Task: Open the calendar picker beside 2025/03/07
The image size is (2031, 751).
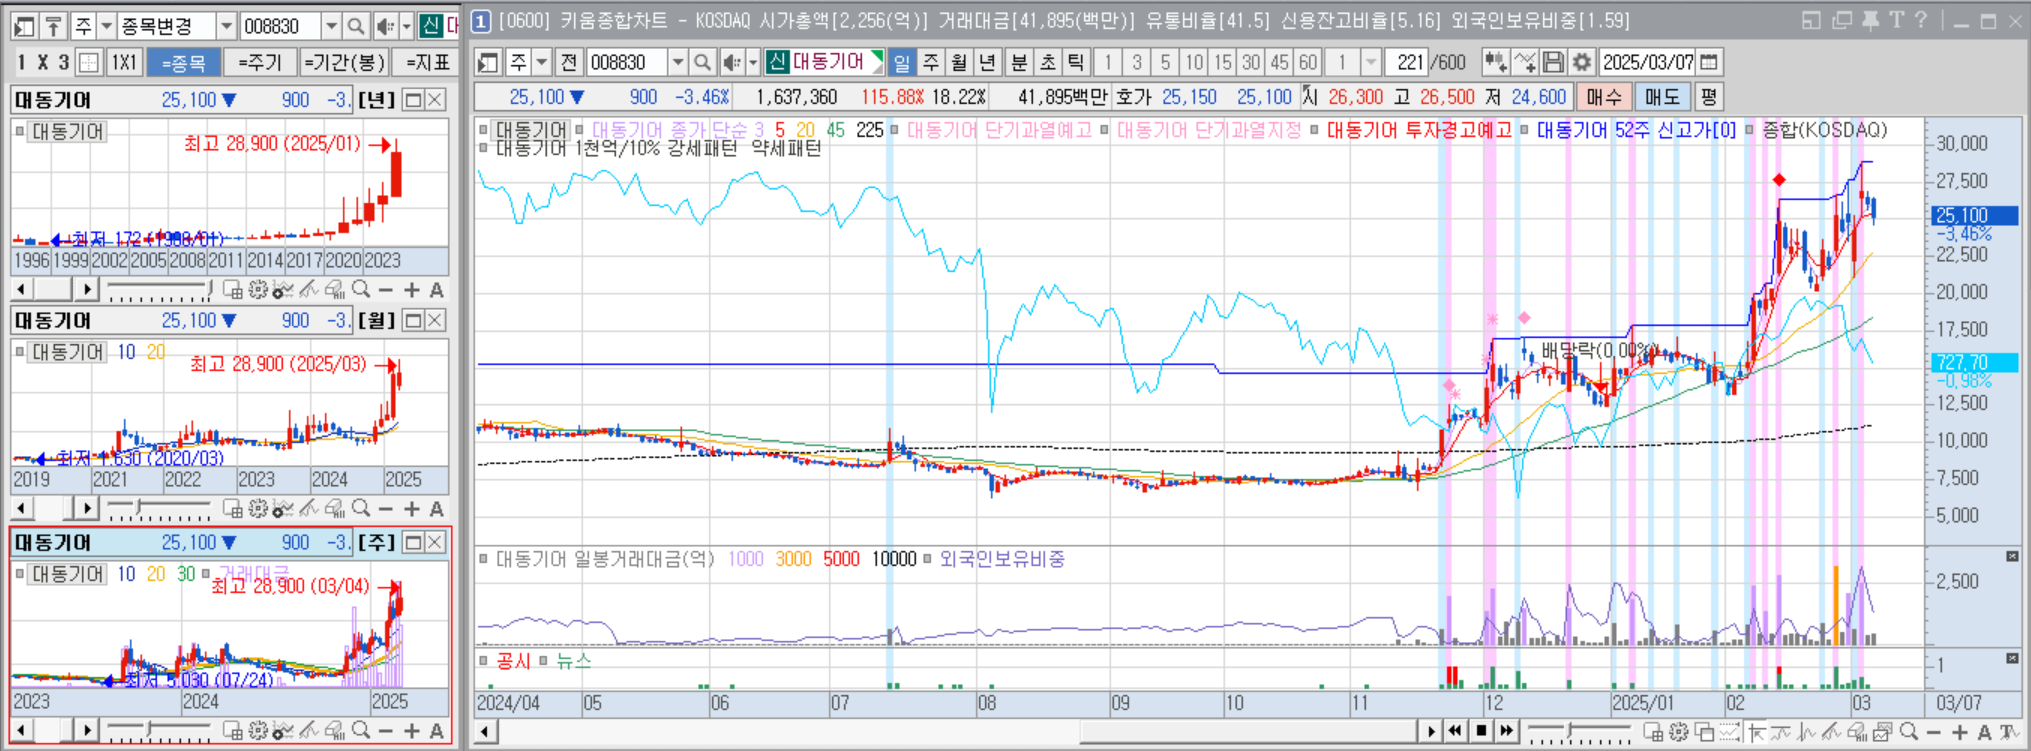Action: point(1709,62)
